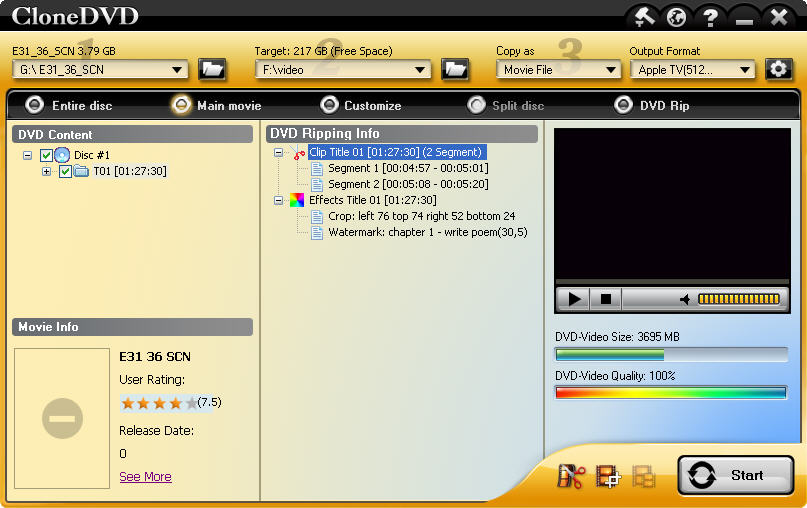Open output format settings gear
This screenshot has height=508, width=807.
[x=778, y=69]
